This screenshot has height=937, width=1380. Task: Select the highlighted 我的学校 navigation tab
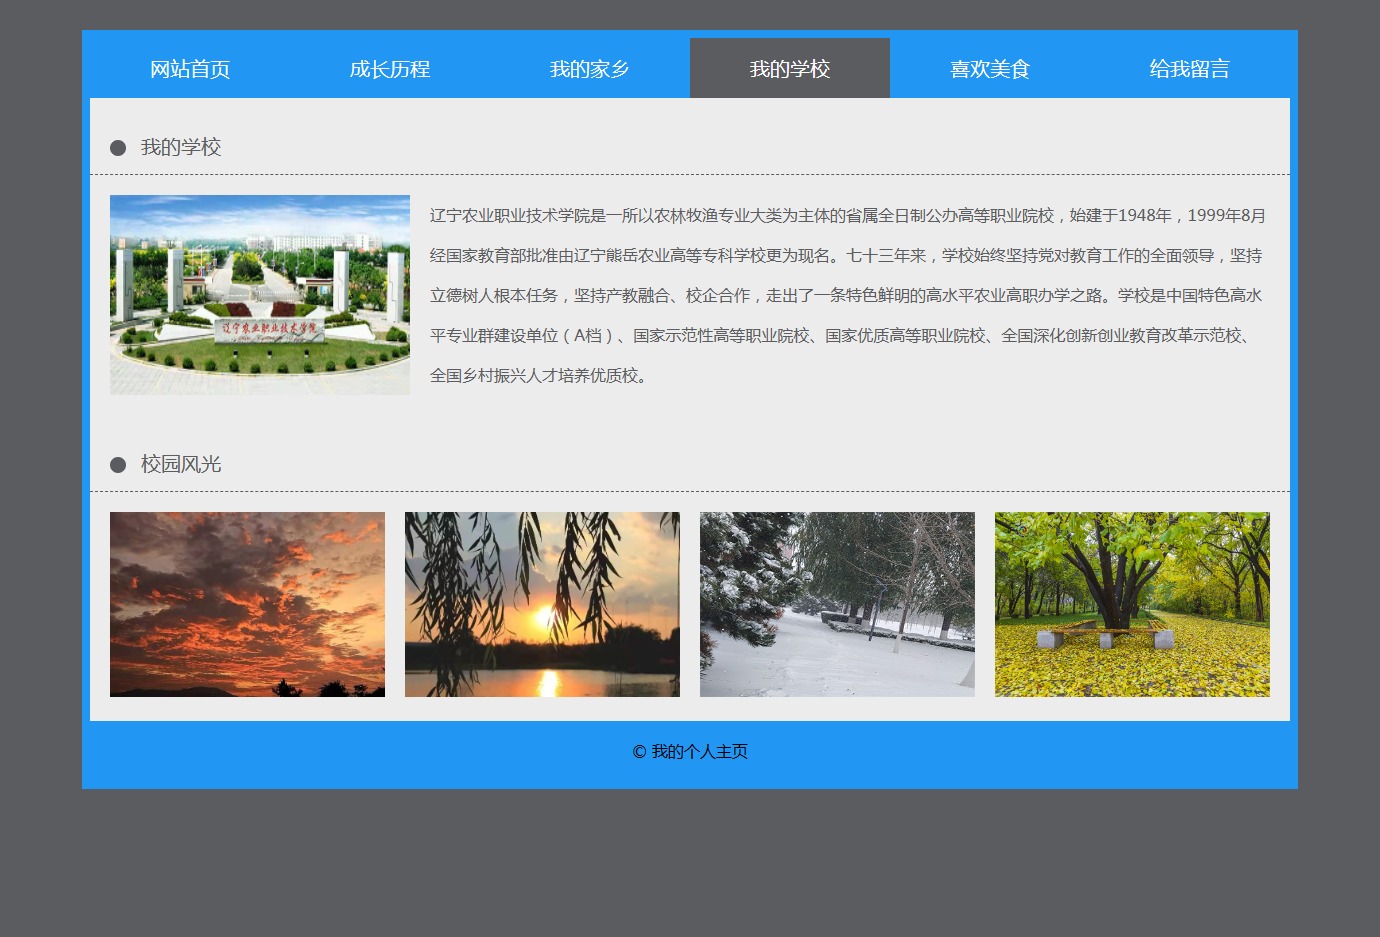coord(790,69)
